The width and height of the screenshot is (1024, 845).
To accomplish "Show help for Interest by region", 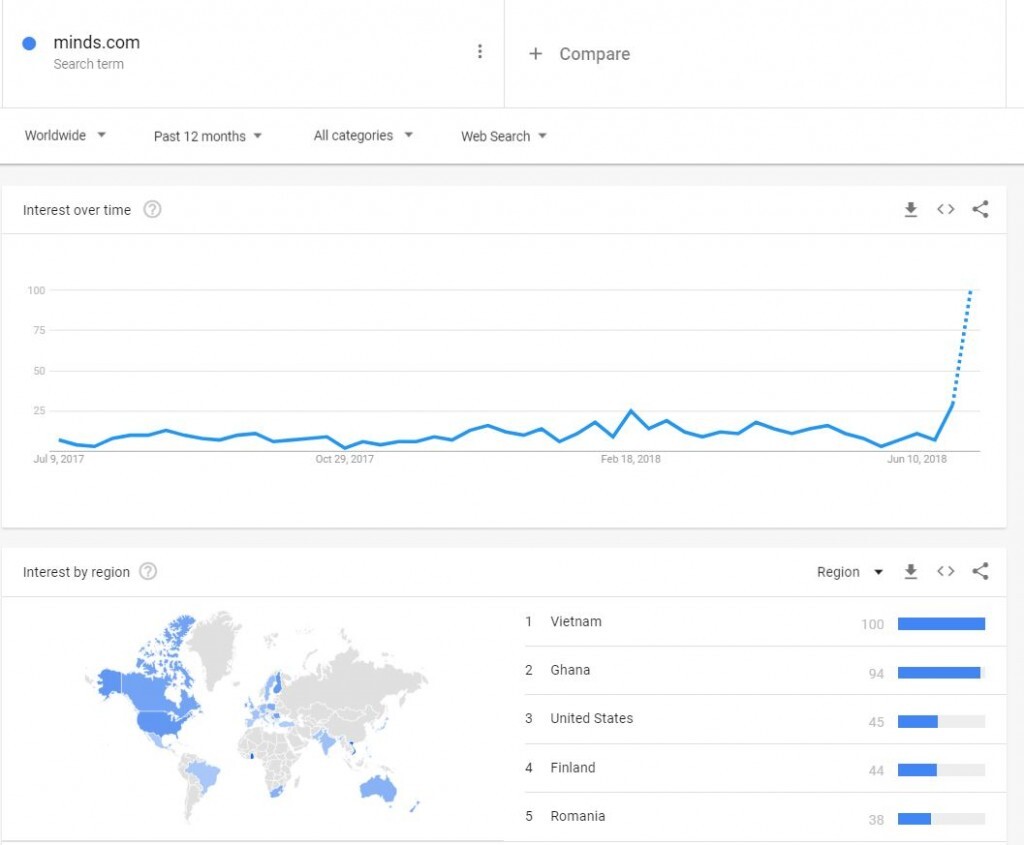I will (x=148, y=572).
